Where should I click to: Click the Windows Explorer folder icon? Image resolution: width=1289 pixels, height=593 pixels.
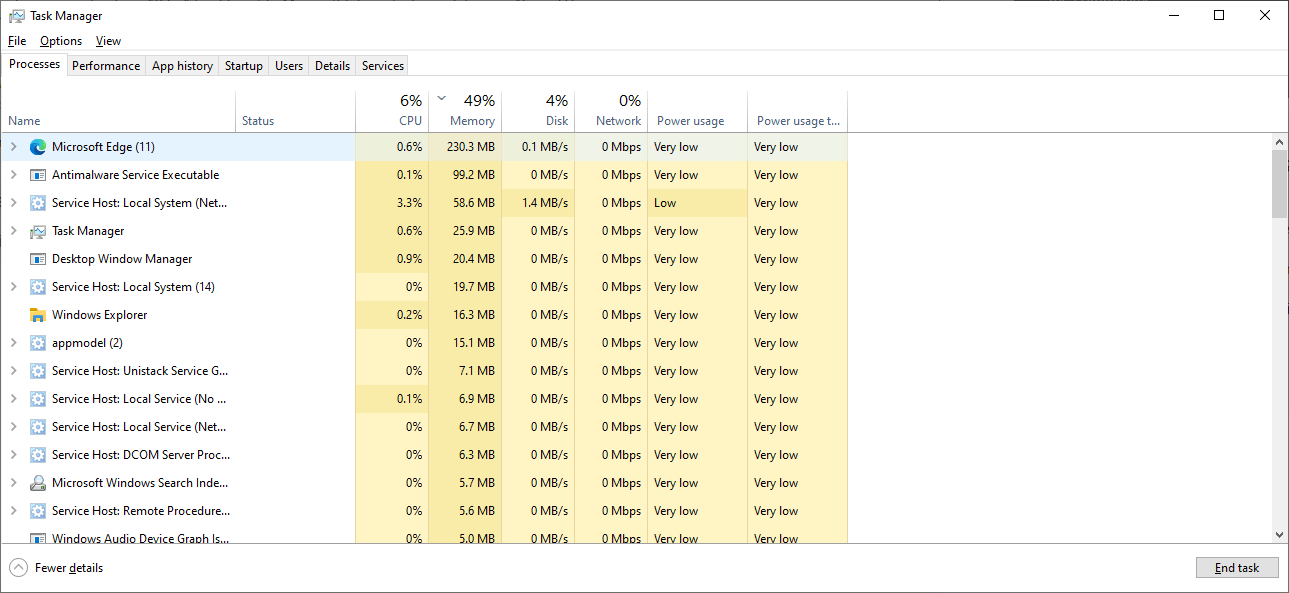tap(38, 315)
